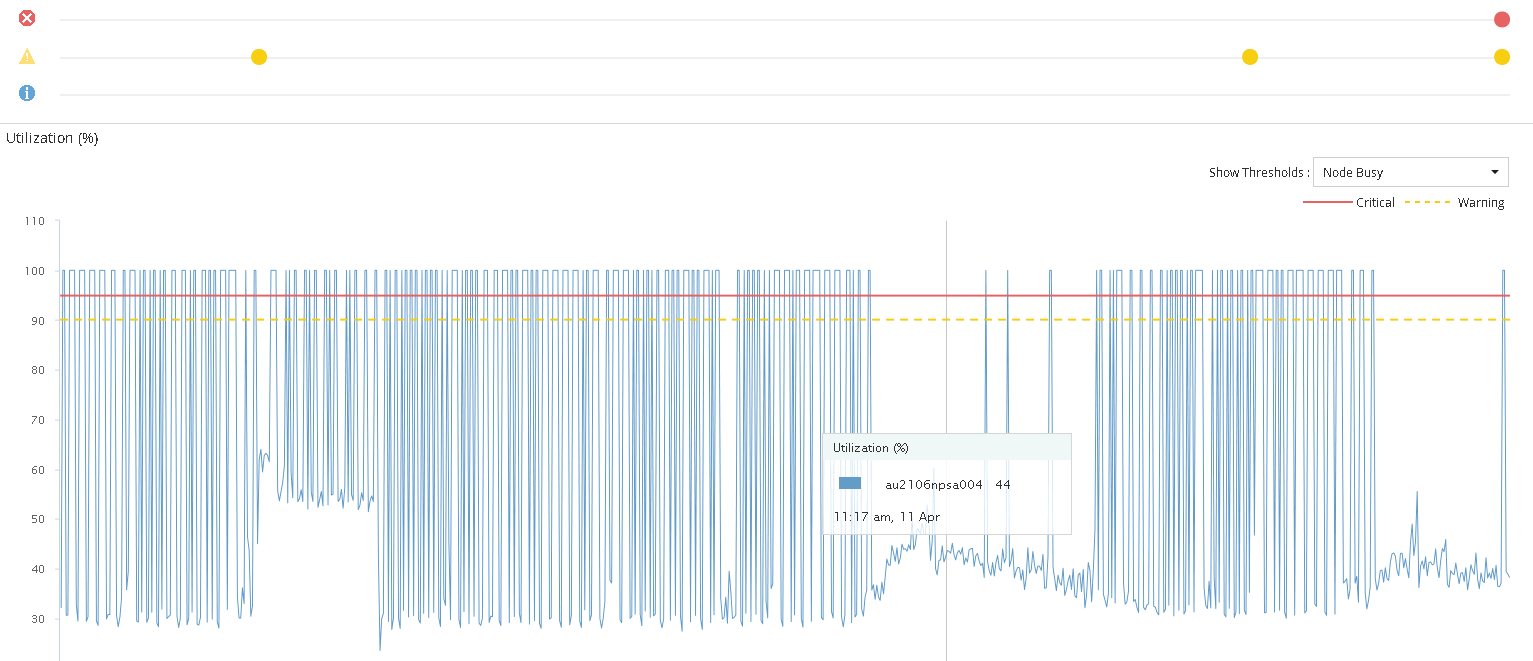Toggle the Critical legend entry
1533x661 pixels.
pyautogui.click(x=1349, y=203)
